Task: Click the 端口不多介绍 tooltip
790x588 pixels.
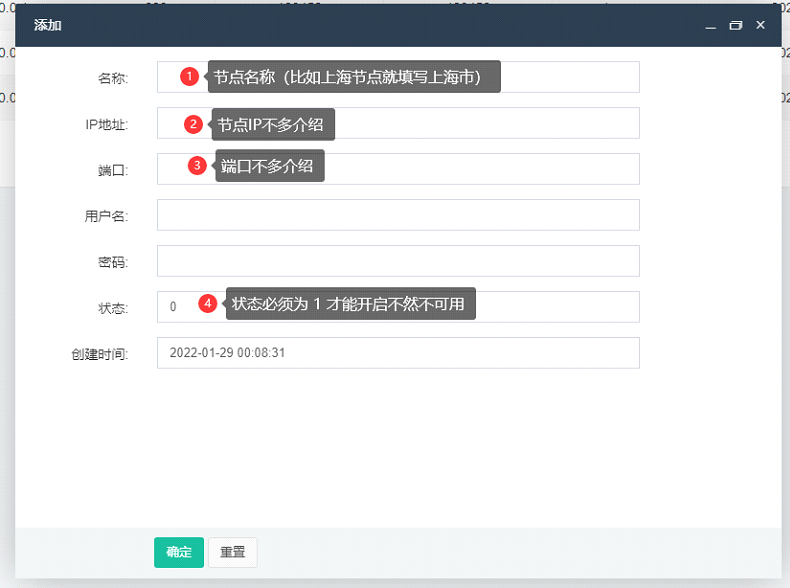Action: click(270, 166)
